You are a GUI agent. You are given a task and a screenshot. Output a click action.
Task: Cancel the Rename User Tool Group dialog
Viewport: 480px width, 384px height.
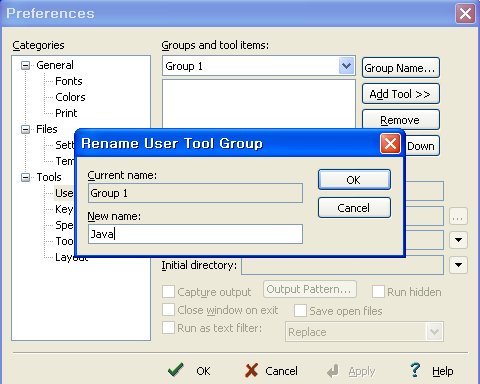(x=354, y=208)
